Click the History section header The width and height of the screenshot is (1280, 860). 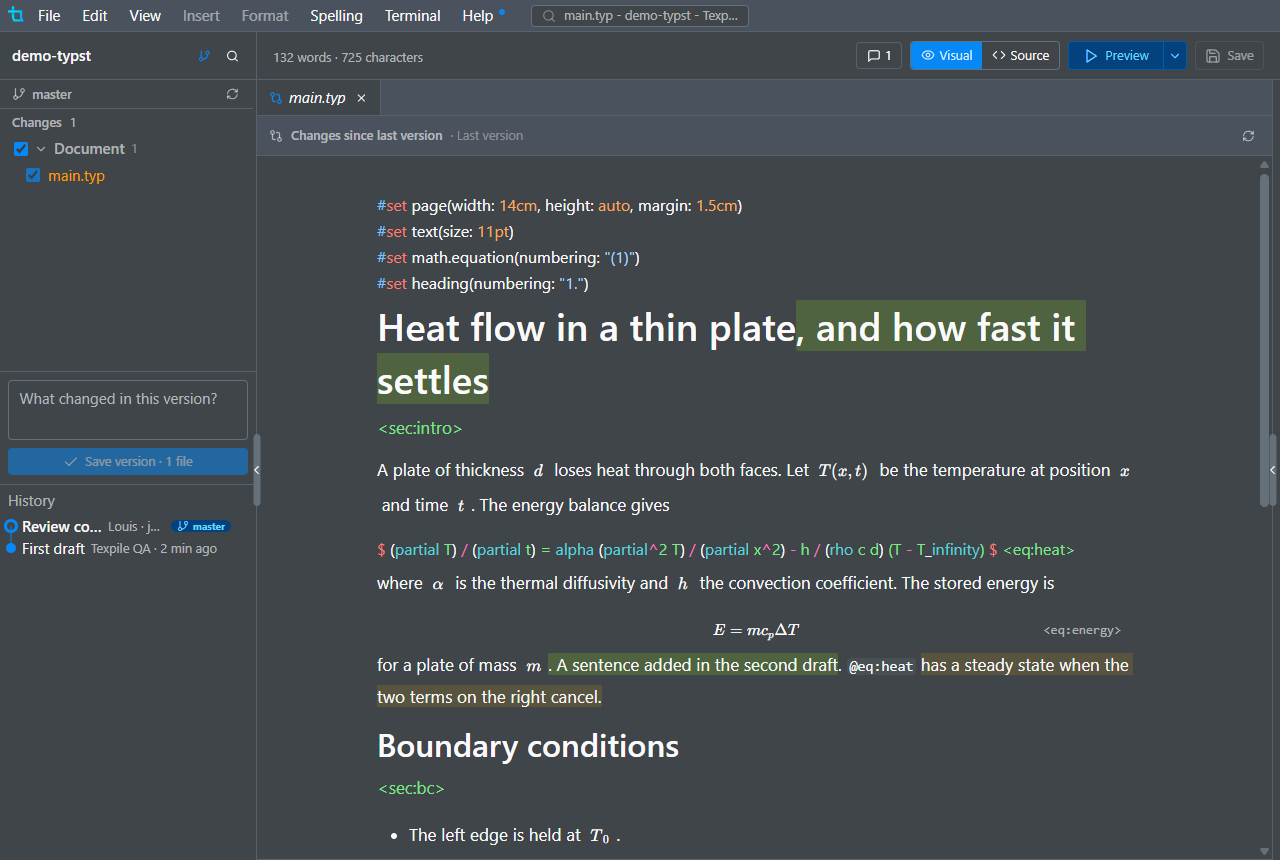pos(31,500)
